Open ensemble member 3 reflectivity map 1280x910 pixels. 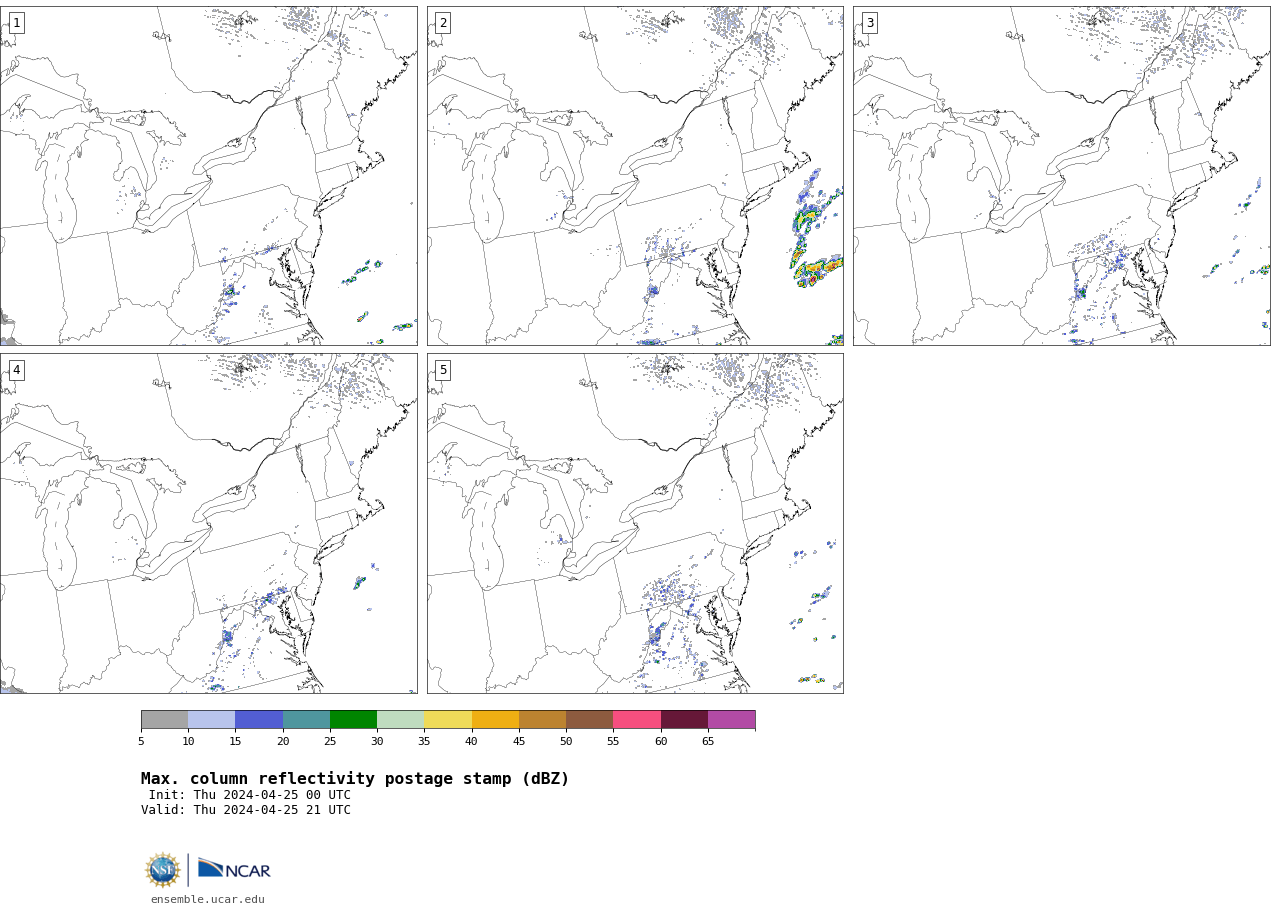[x=1061, y=176]
